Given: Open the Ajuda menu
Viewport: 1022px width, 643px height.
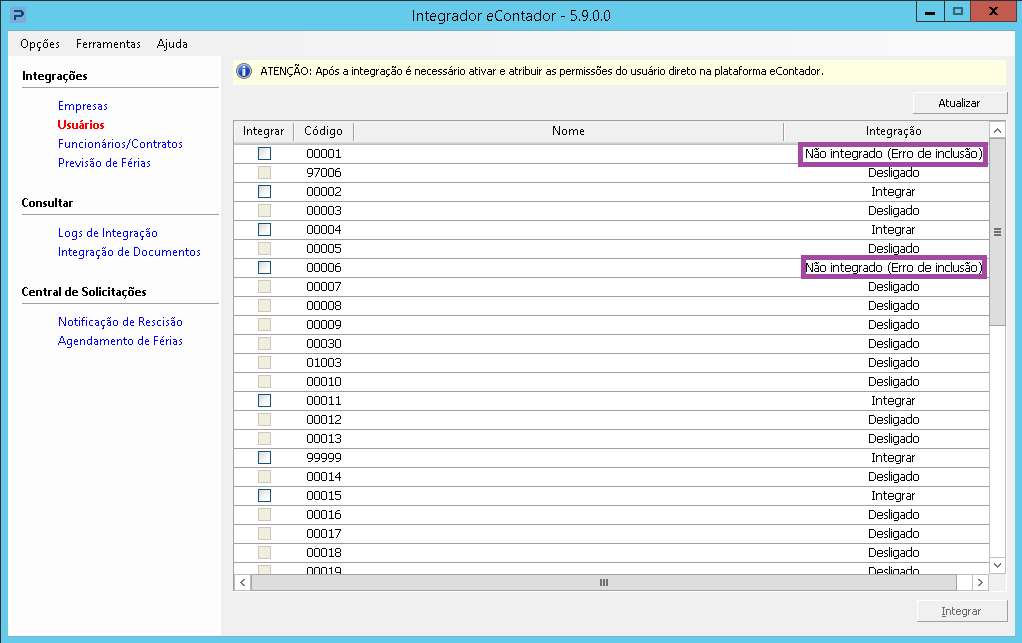Looking at the screenshot, I should click(x=172, y=44).
